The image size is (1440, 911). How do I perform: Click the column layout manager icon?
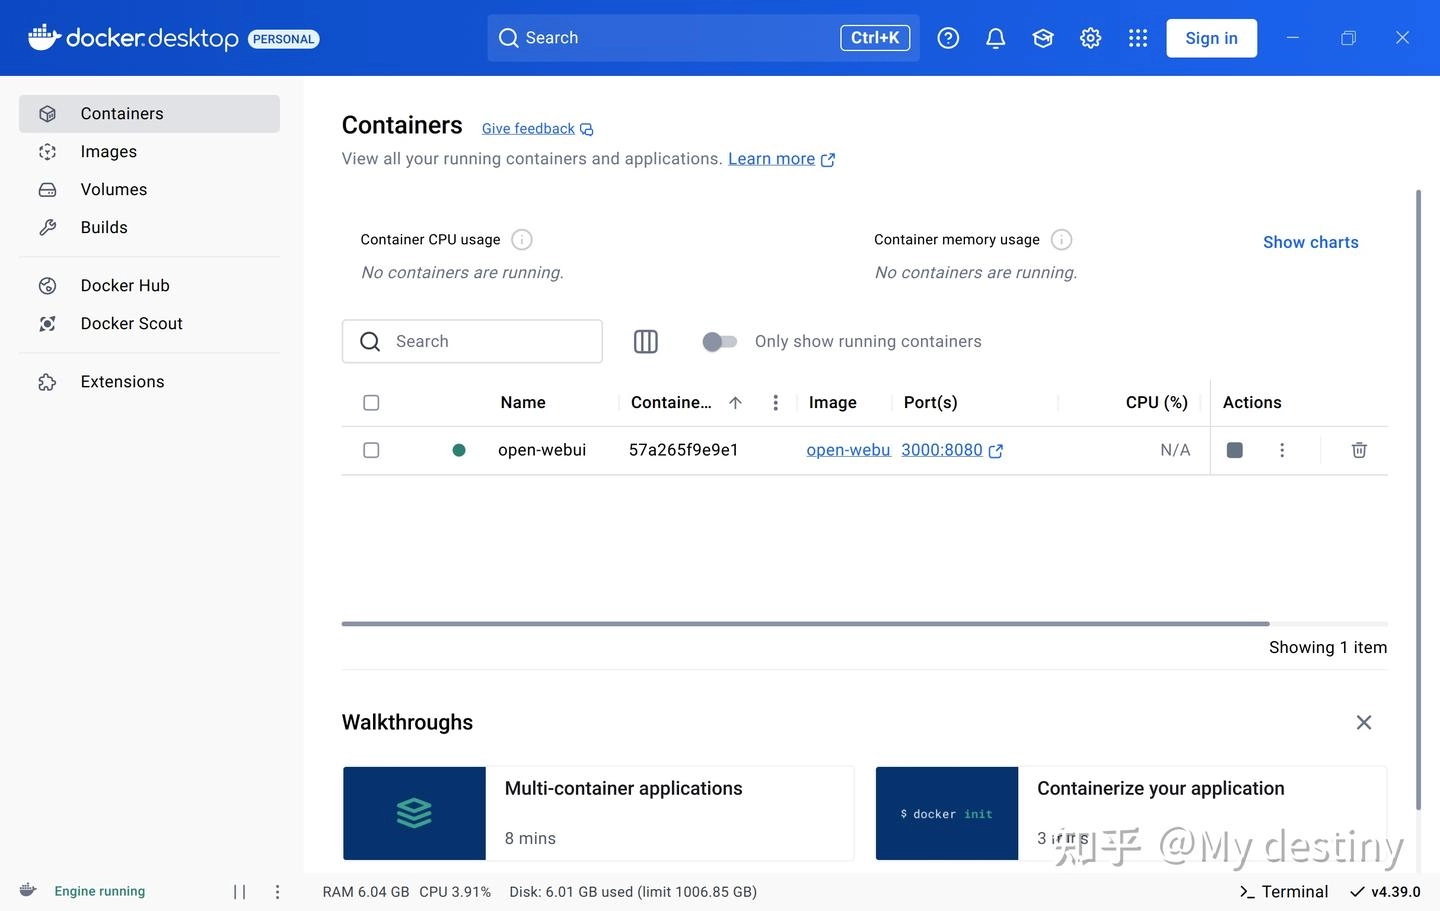click(646, 342)
